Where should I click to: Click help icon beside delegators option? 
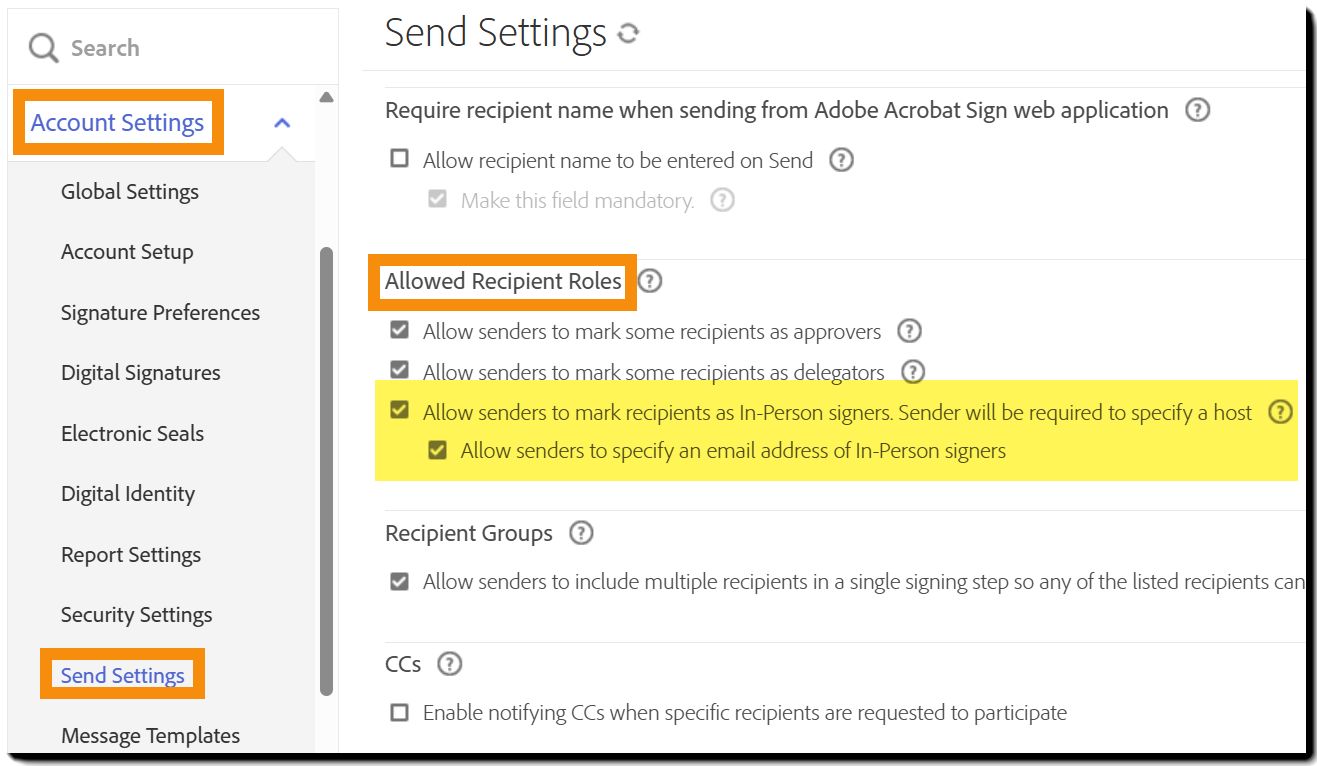click(912, 372)
